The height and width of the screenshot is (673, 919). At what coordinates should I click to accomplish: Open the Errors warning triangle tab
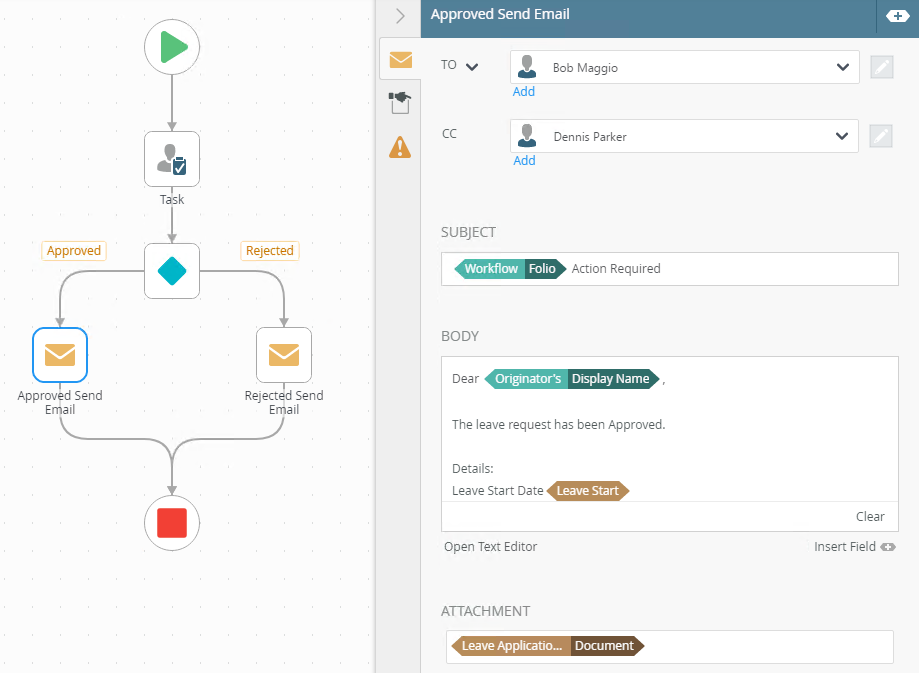400,147
